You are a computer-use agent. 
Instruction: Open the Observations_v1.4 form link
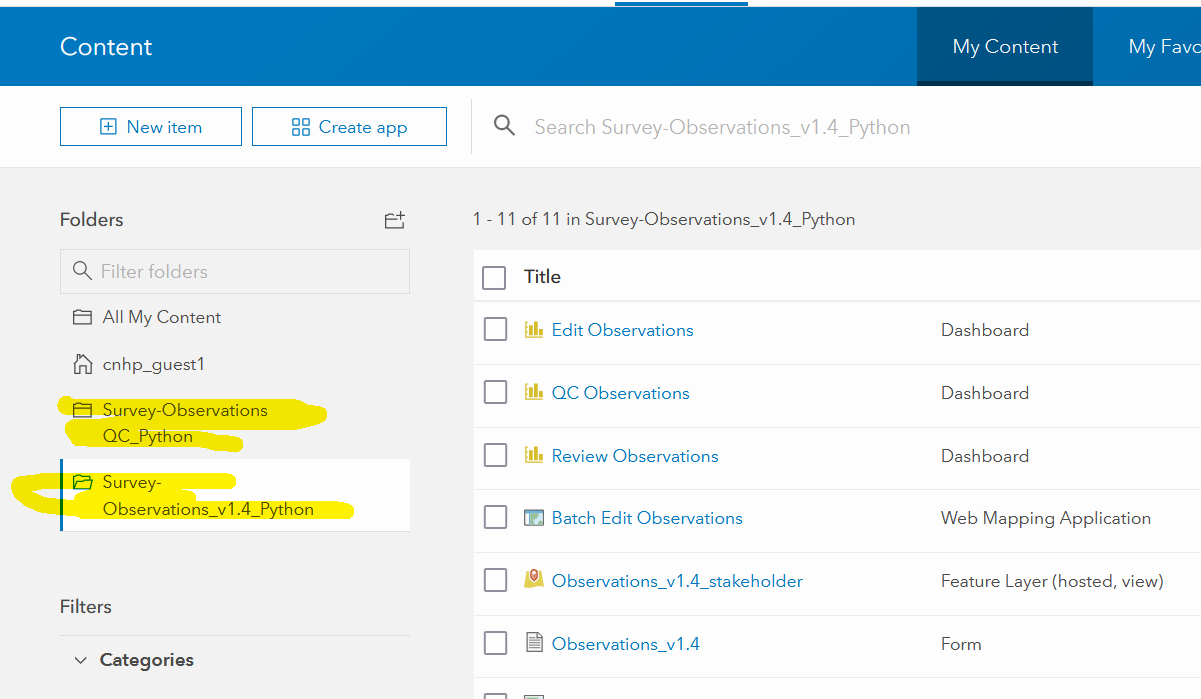pos(625,644)
